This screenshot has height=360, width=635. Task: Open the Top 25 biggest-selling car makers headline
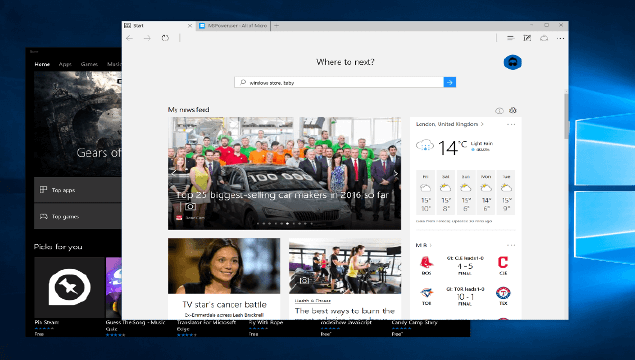click(x=282, y=195)
